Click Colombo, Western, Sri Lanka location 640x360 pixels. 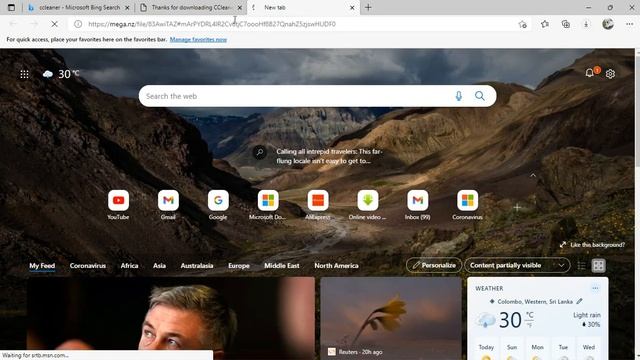[x=535, y=302]
